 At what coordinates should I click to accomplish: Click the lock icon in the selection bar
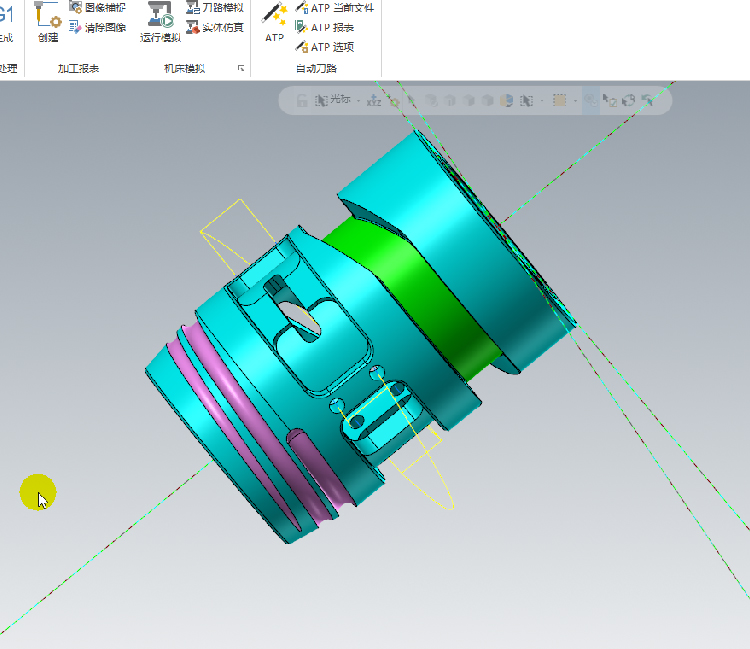pos(302,100)
